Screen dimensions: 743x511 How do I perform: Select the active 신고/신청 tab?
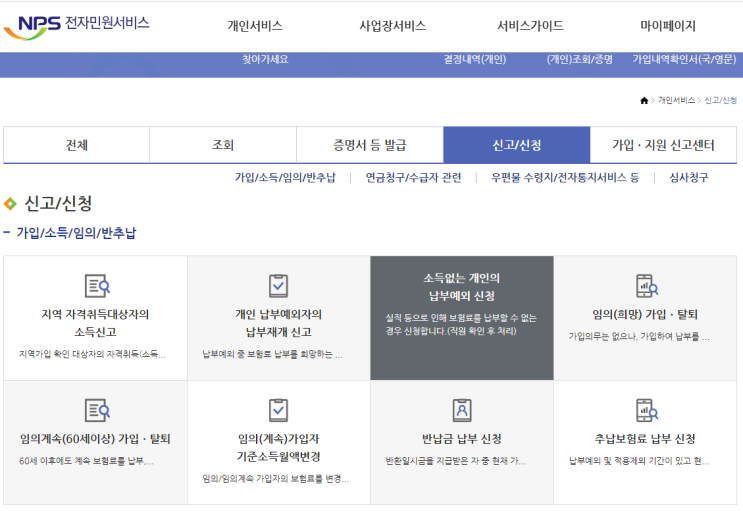pyautogui.click(x=516, y=145)
